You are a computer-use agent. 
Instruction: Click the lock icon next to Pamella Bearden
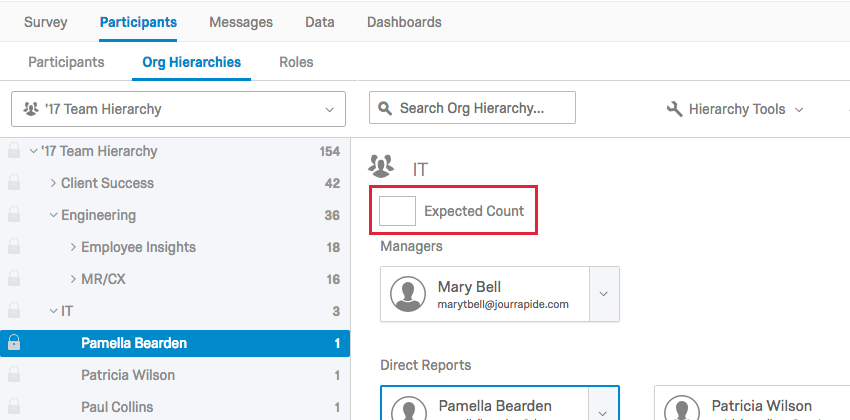click(x=14, y=343)
